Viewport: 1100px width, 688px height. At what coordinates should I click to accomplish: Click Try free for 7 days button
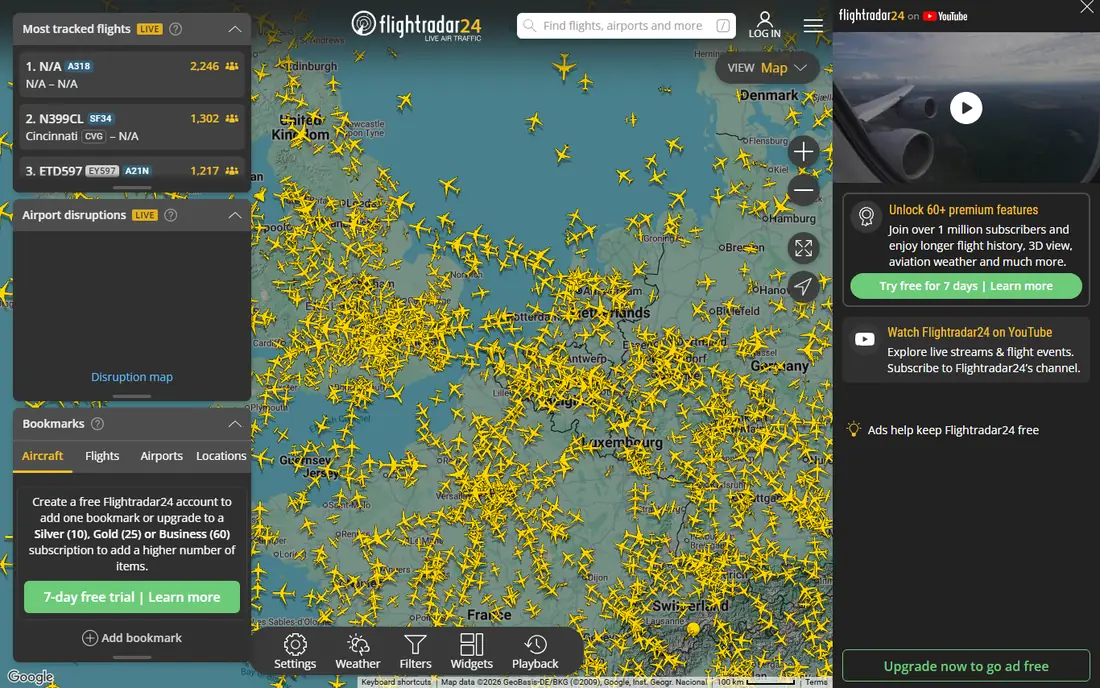(966, 286)
